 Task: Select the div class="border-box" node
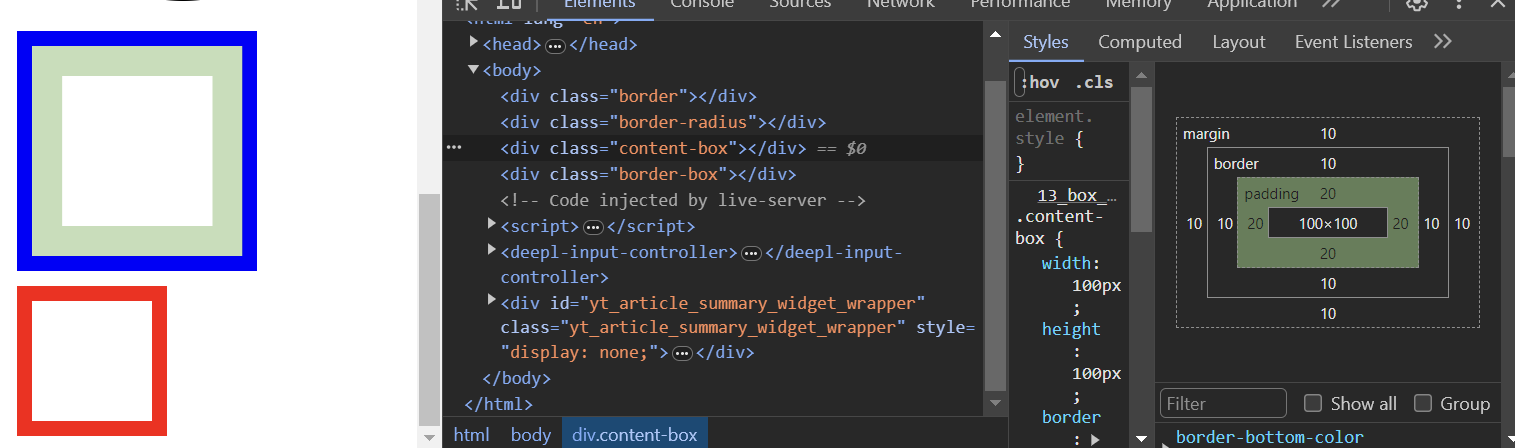[648, 174]
